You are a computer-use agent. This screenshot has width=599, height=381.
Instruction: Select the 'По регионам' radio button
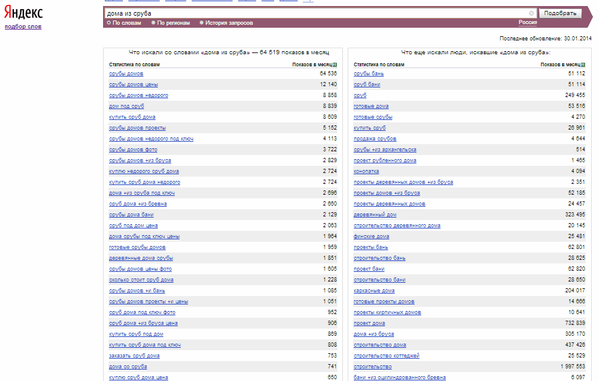click(153, 23)
